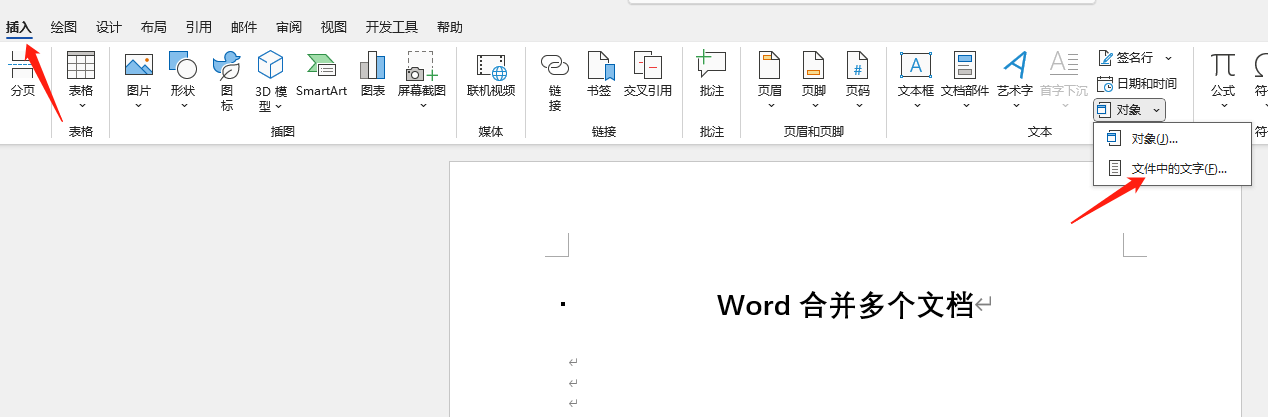Expand the 屏幕截图 dropdown arrow
The height and width of the screenshot is (417, 1268).
(422, 105)
